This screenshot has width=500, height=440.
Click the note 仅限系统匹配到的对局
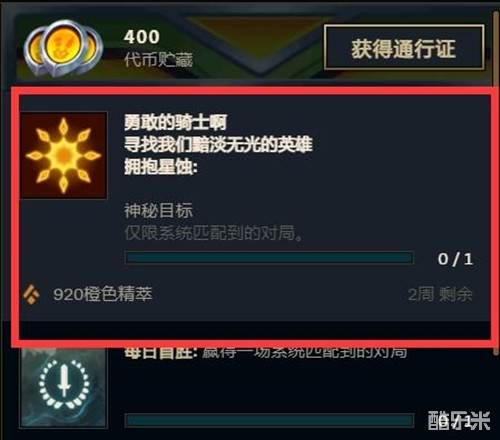coord(213,233)
